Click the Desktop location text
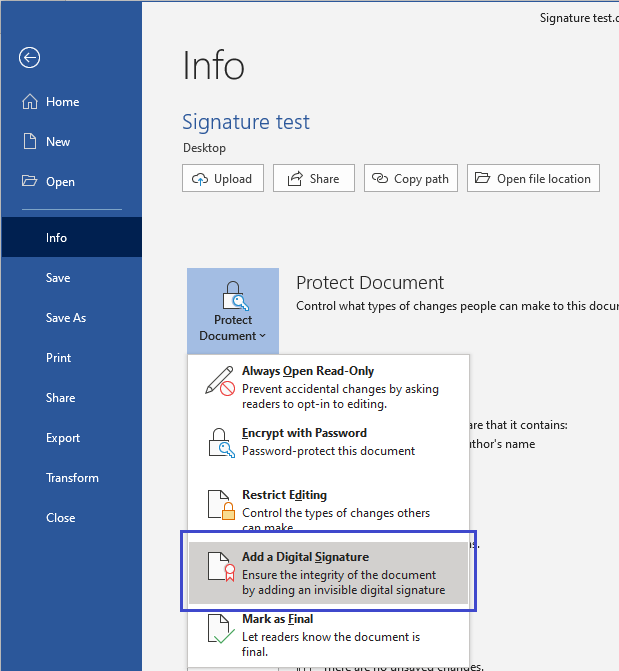This screenshot has width=619, height=671. (x=204, y=148)
